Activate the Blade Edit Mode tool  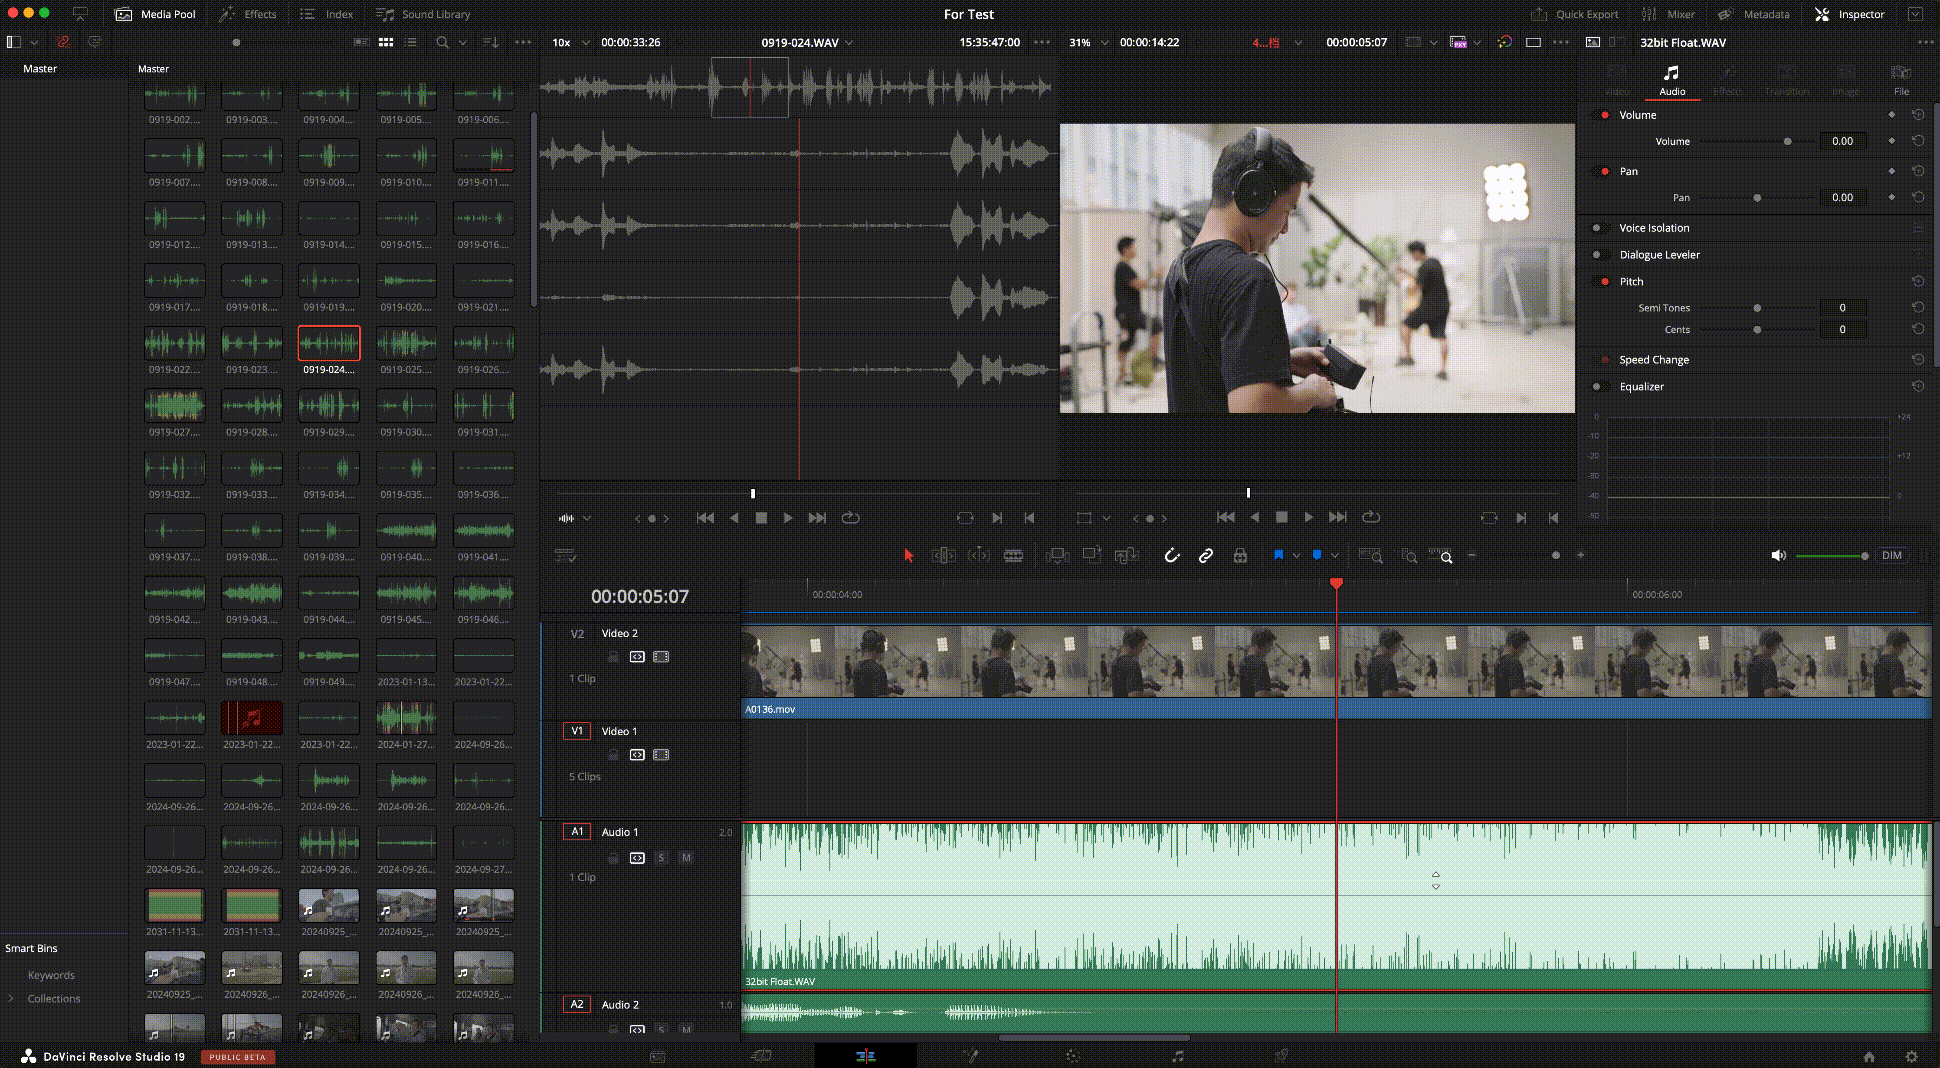click(1013, 556)
